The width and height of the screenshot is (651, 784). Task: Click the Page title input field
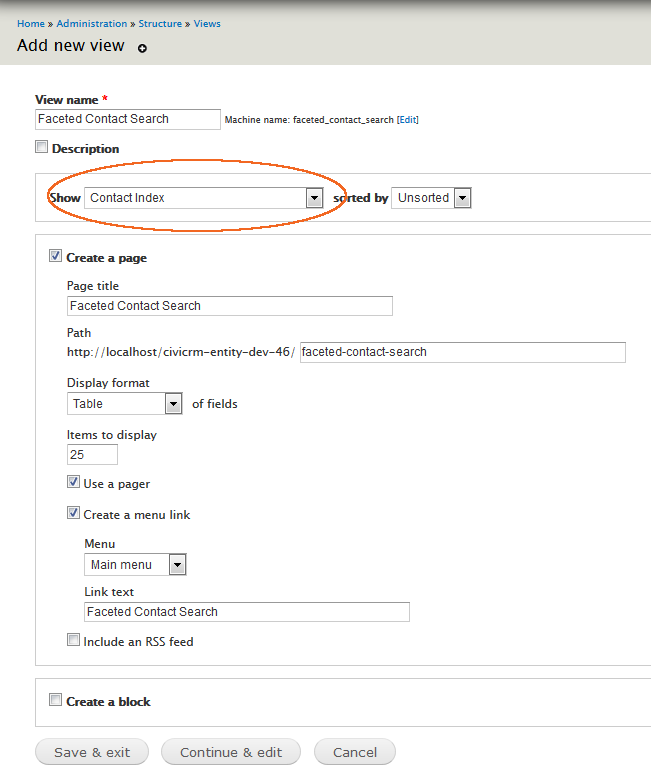point(230,306)
